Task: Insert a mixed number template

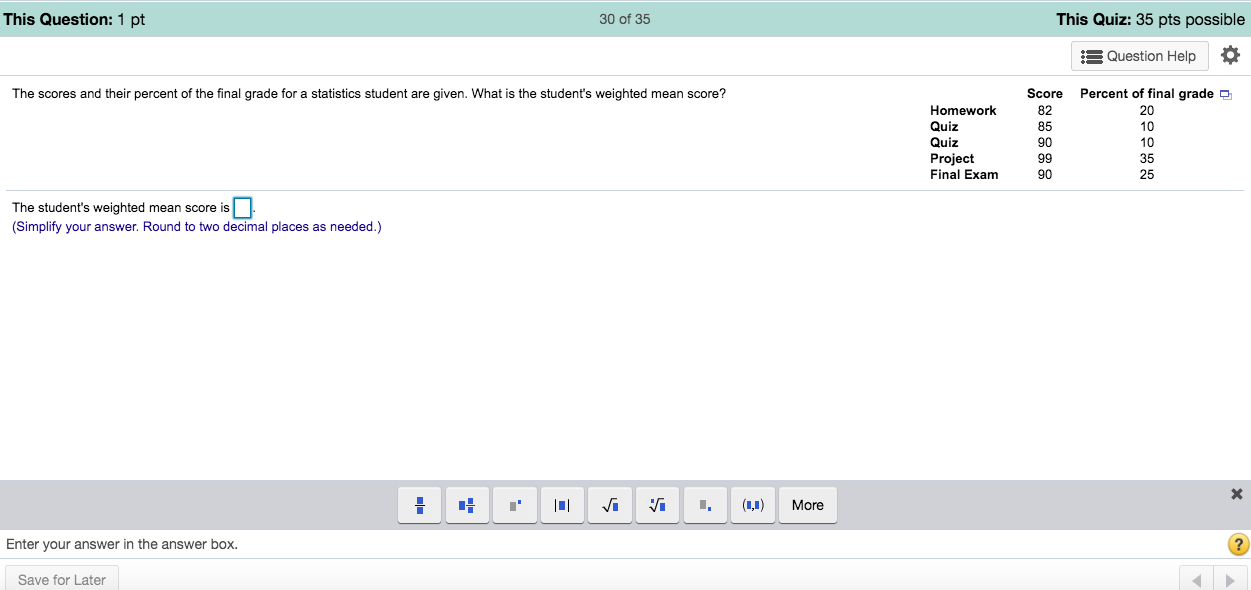Action: [x=468, y=506]
